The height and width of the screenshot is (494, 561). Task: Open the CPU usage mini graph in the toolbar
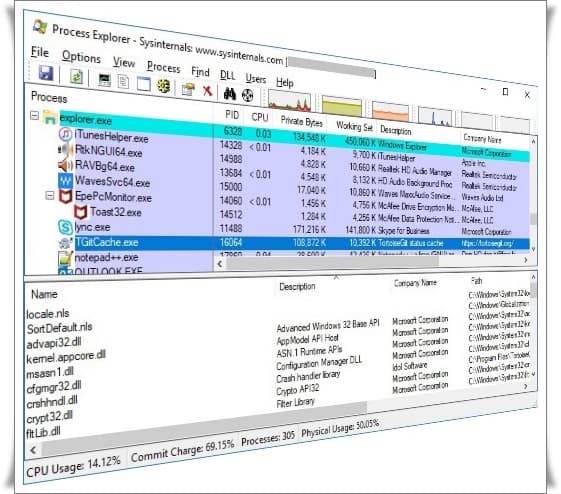[x=289, y=100]
